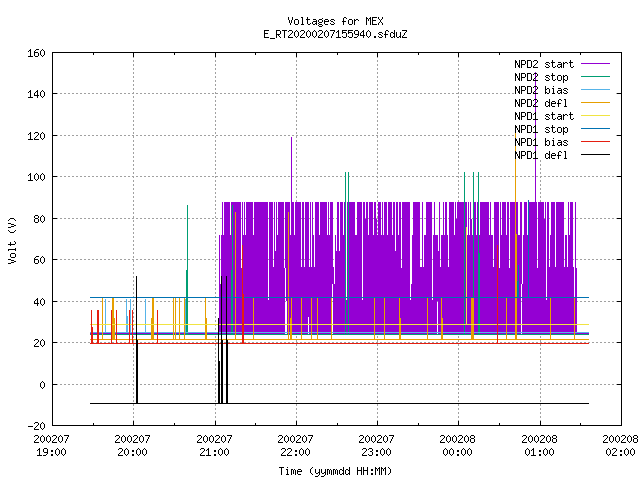This screenshot has height=480, width=640.
Task: Click the y-axis tick value 60
Action: click(39, 260)
